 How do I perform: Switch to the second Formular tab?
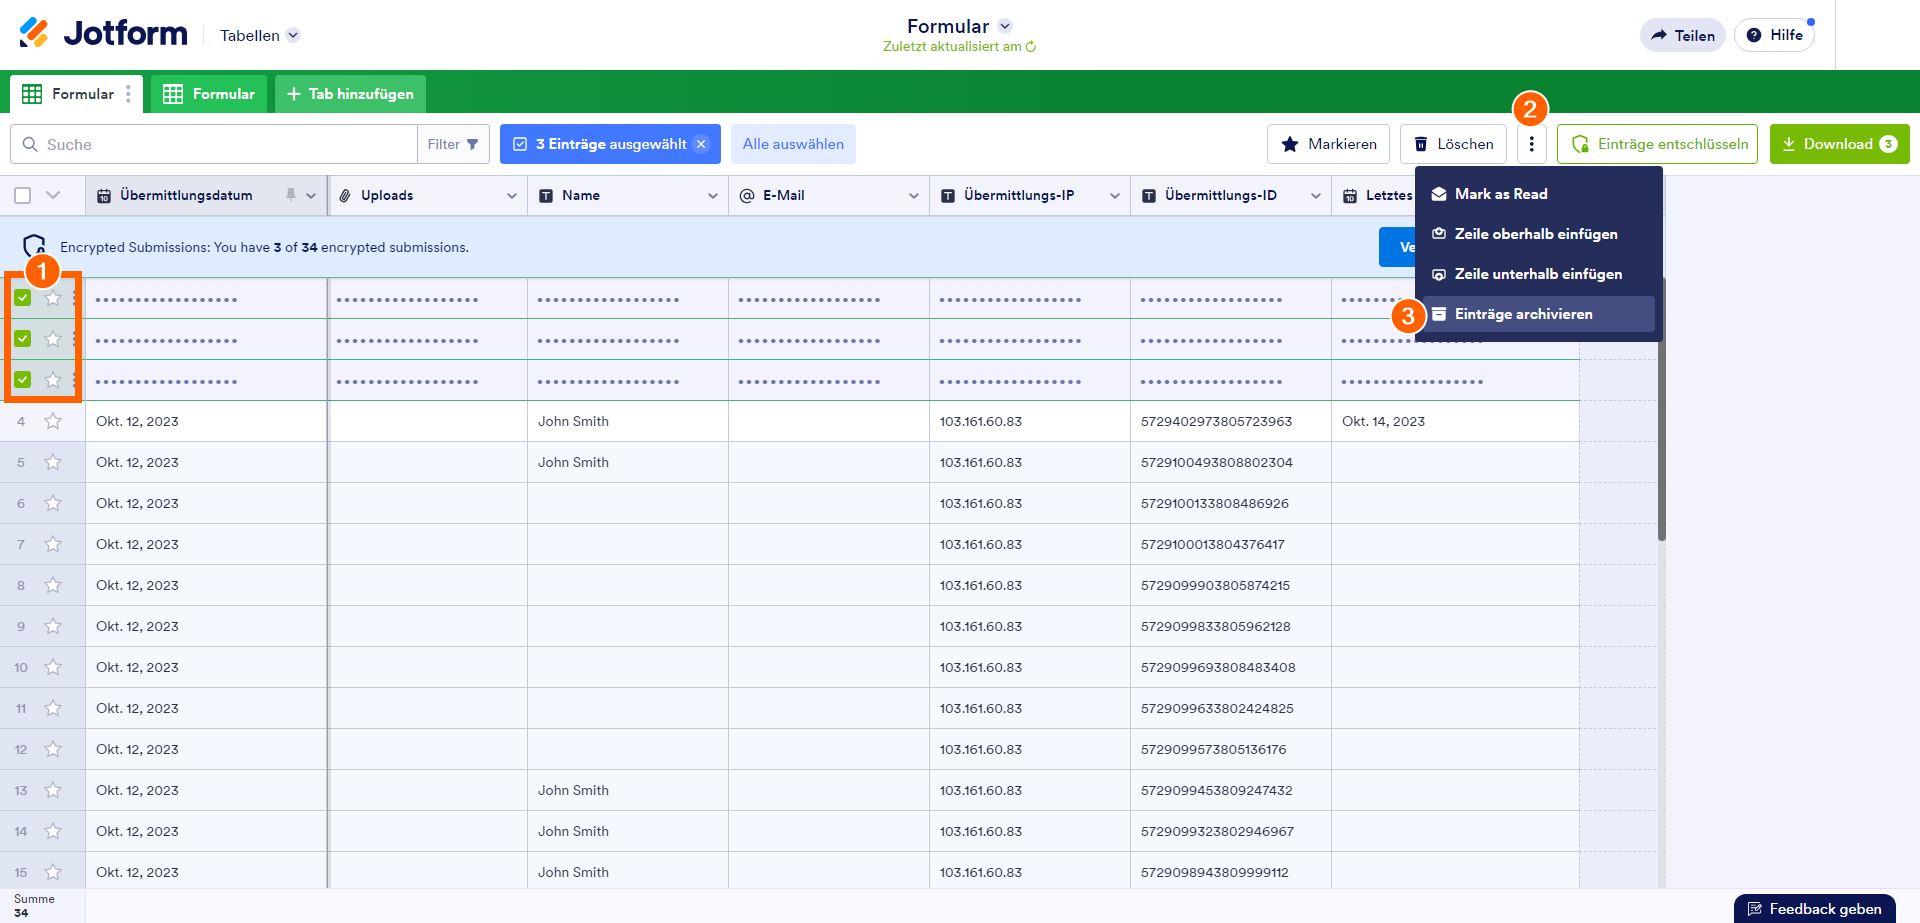[x=210, y=94]
